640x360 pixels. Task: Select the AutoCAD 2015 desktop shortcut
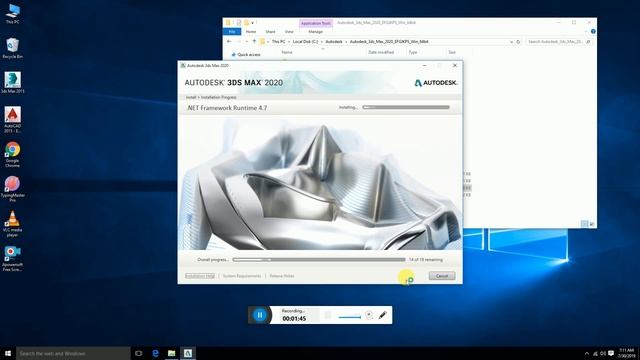13,120
